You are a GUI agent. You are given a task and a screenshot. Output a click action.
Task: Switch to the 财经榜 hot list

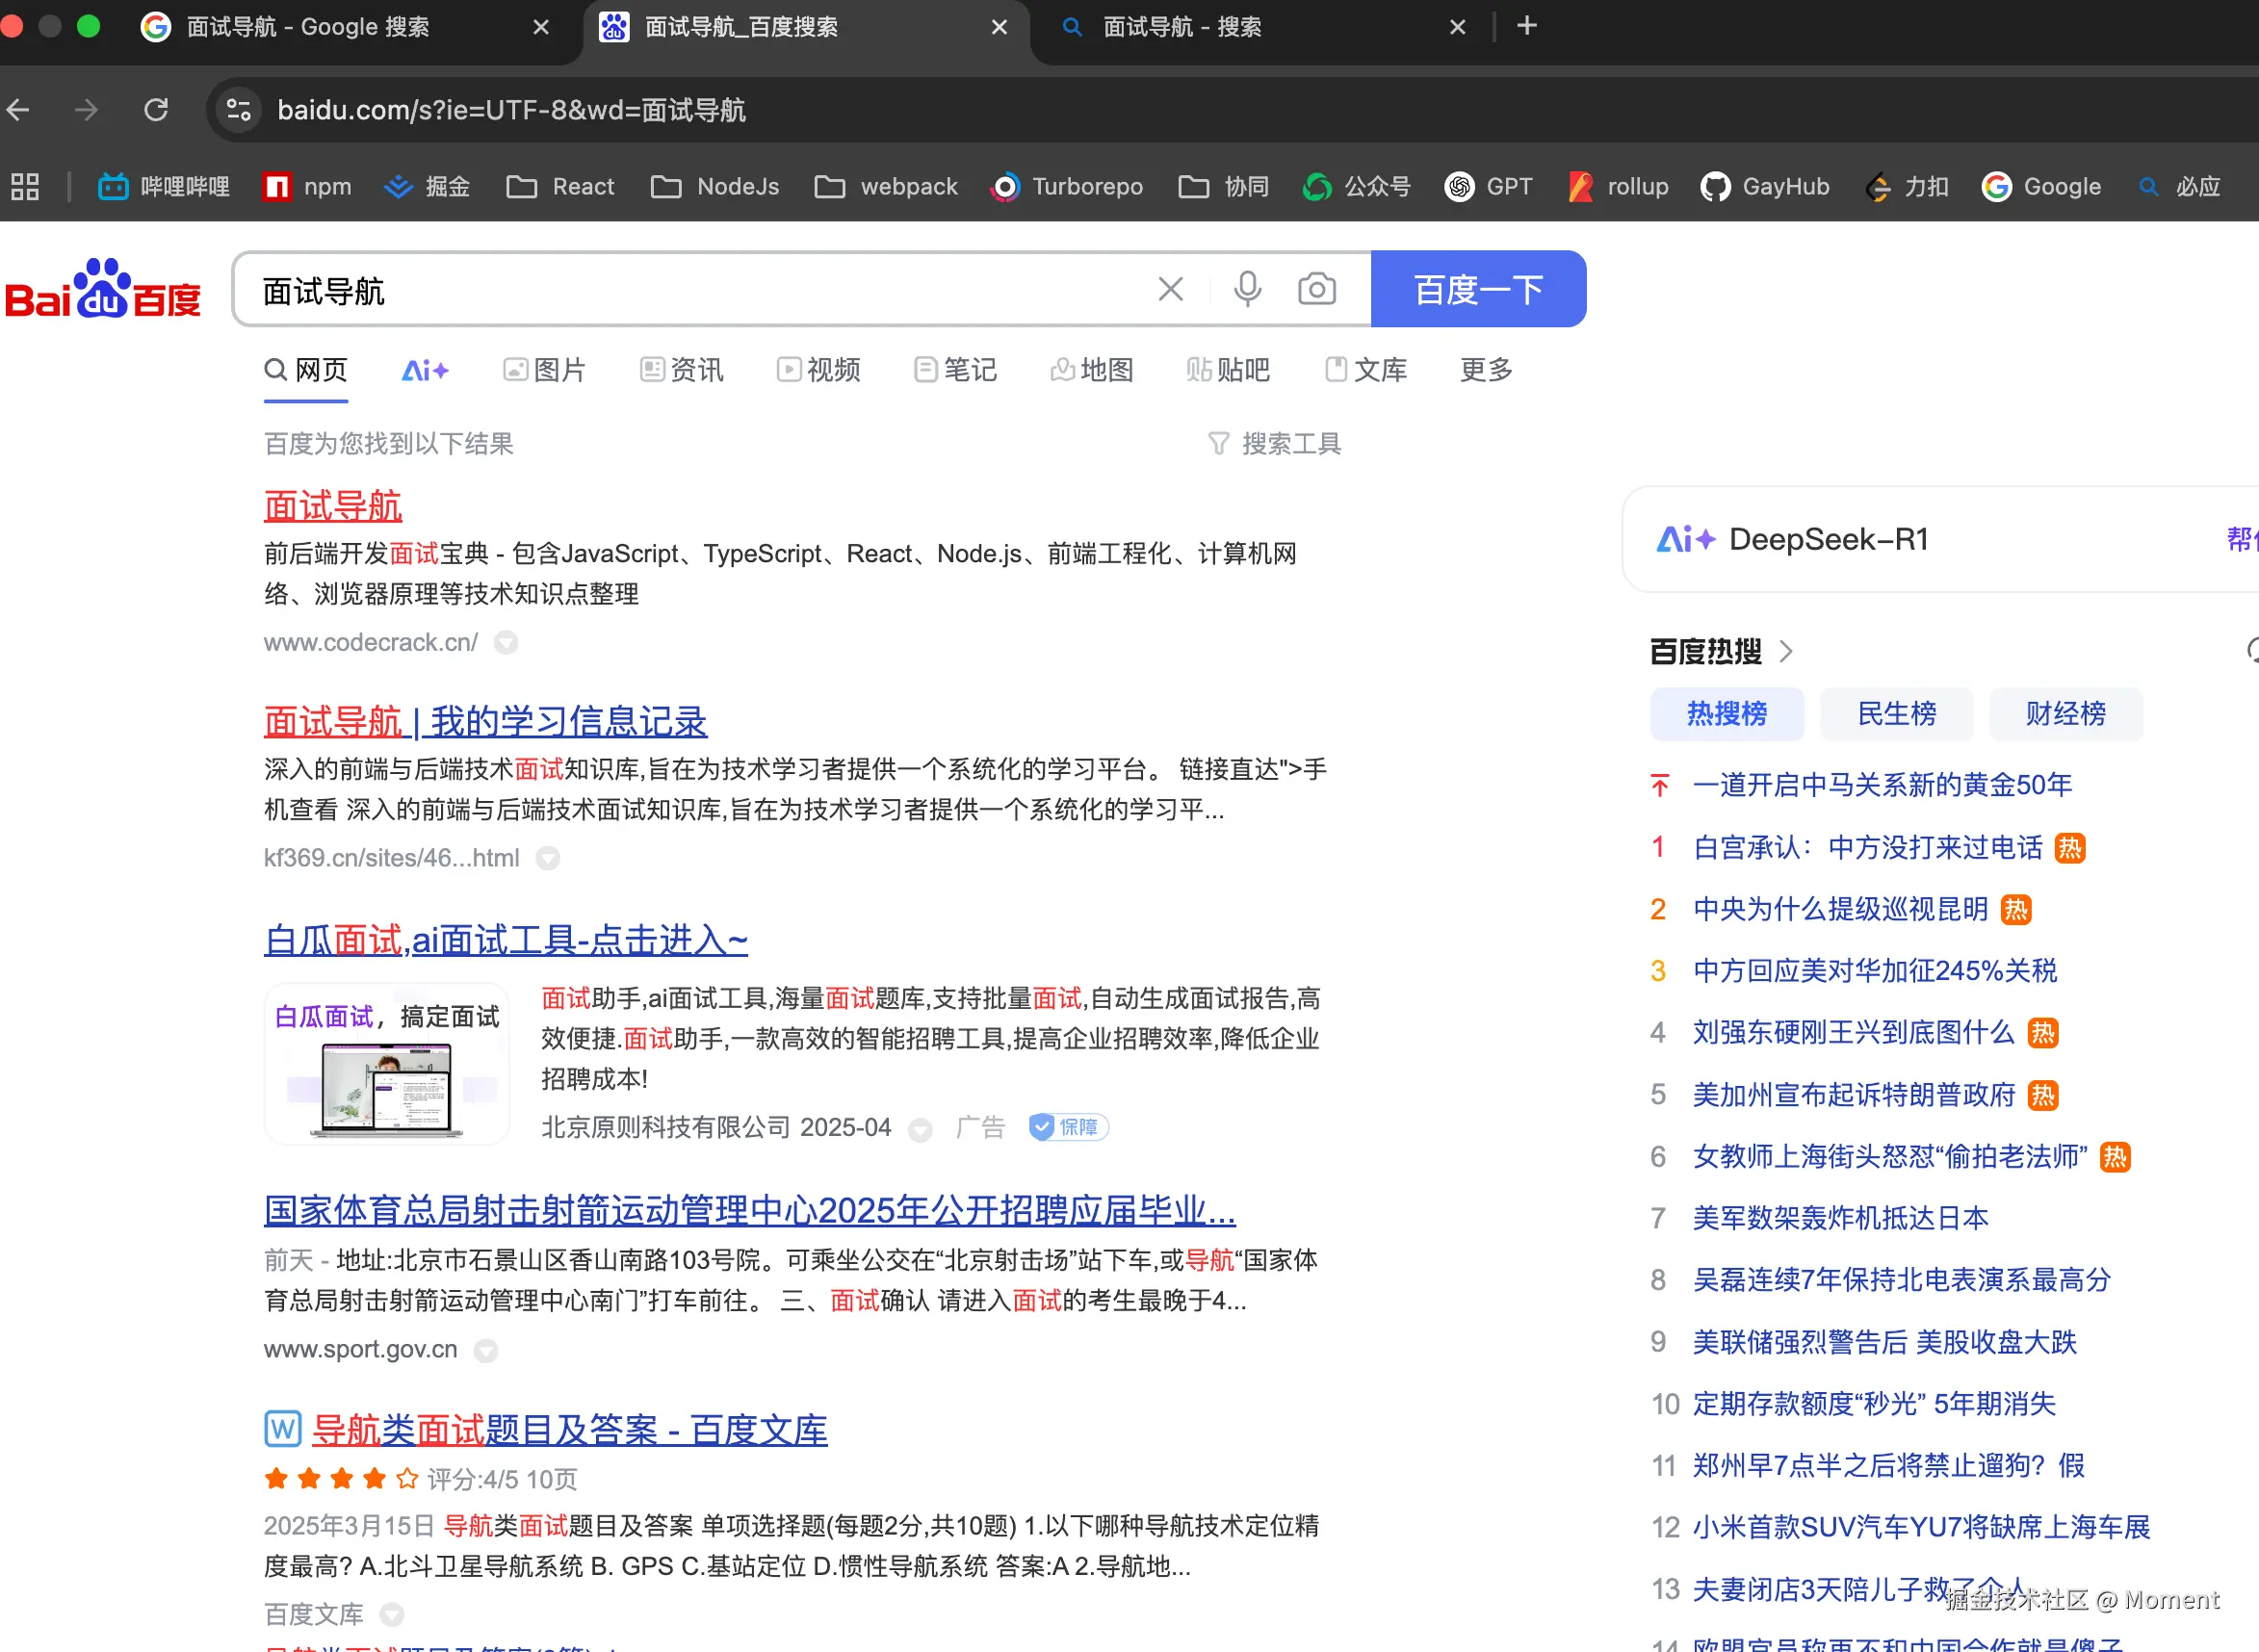[x=2064, y=713]
